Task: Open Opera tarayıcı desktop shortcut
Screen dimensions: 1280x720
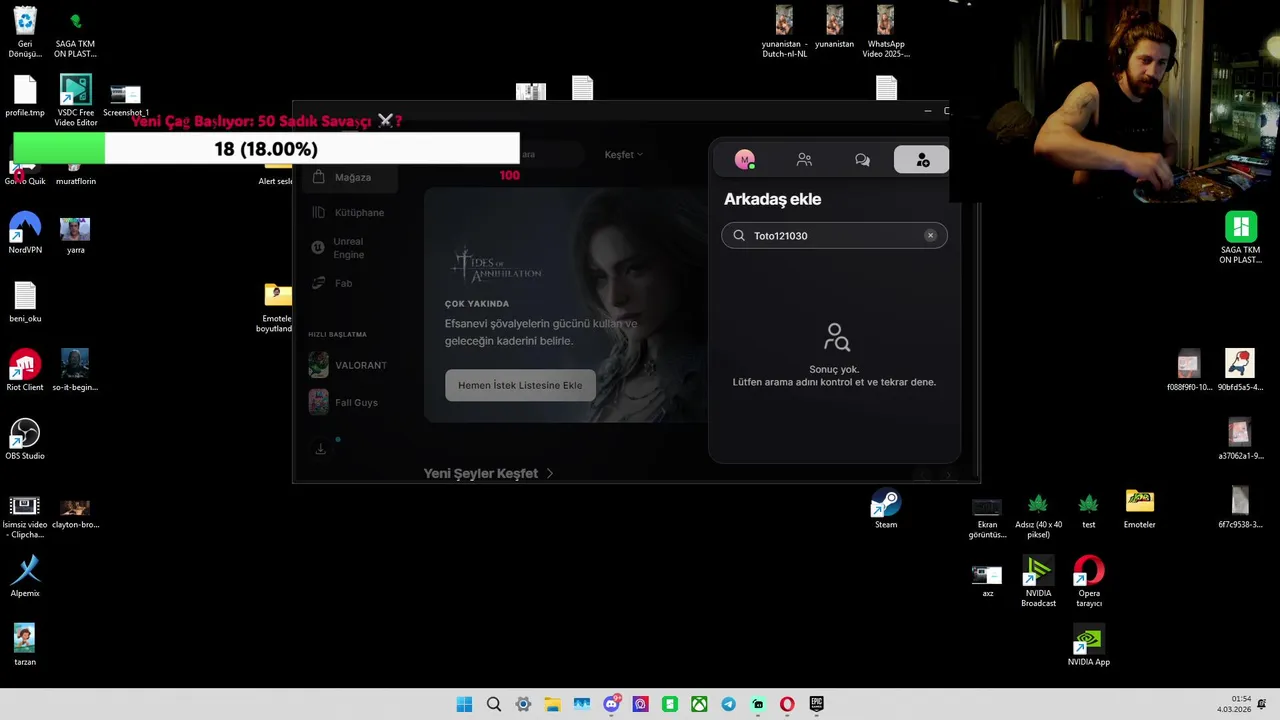Action: click(1089, 582)
